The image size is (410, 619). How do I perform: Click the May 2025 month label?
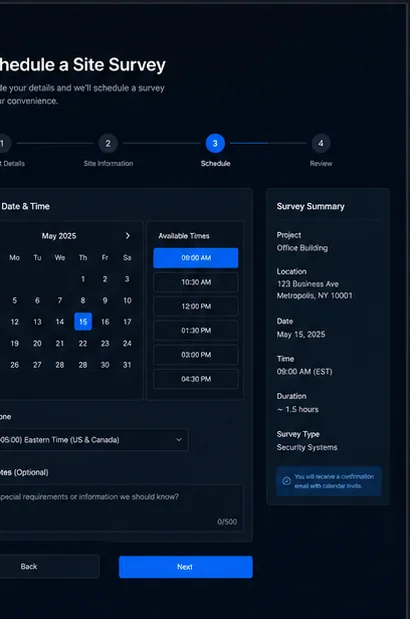[x=59, y=236]
